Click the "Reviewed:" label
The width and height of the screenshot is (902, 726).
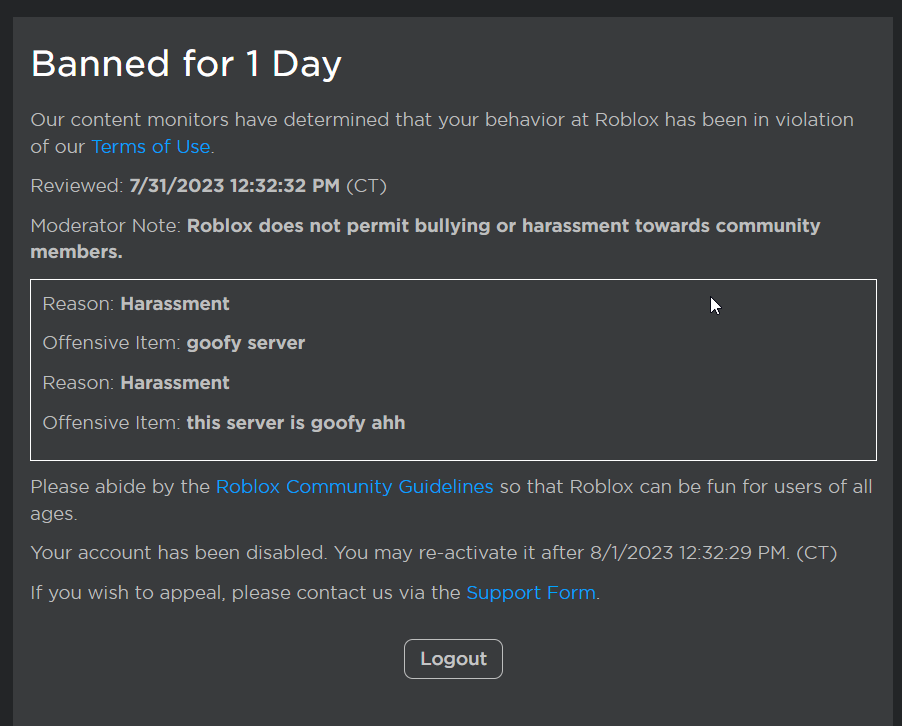click(x=77, y=186)
